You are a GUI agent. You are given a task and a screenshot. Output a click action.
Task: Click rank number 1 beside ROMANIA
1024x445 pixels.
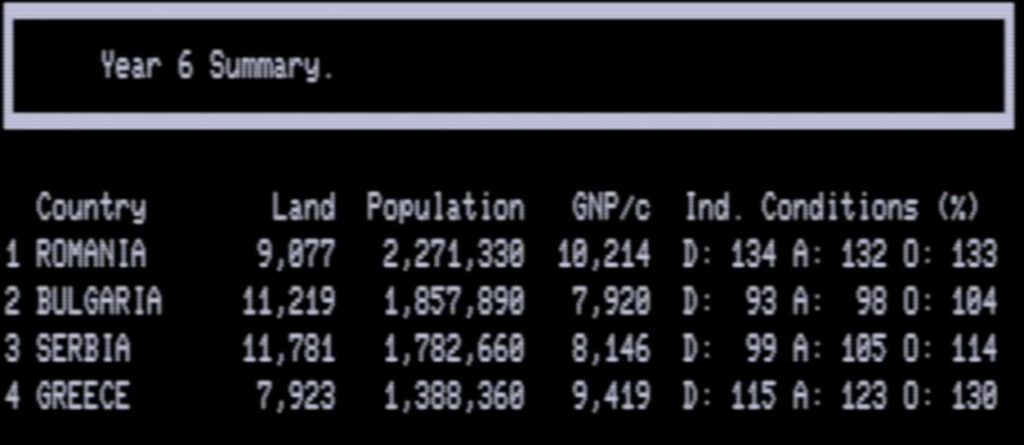point(12,254)
